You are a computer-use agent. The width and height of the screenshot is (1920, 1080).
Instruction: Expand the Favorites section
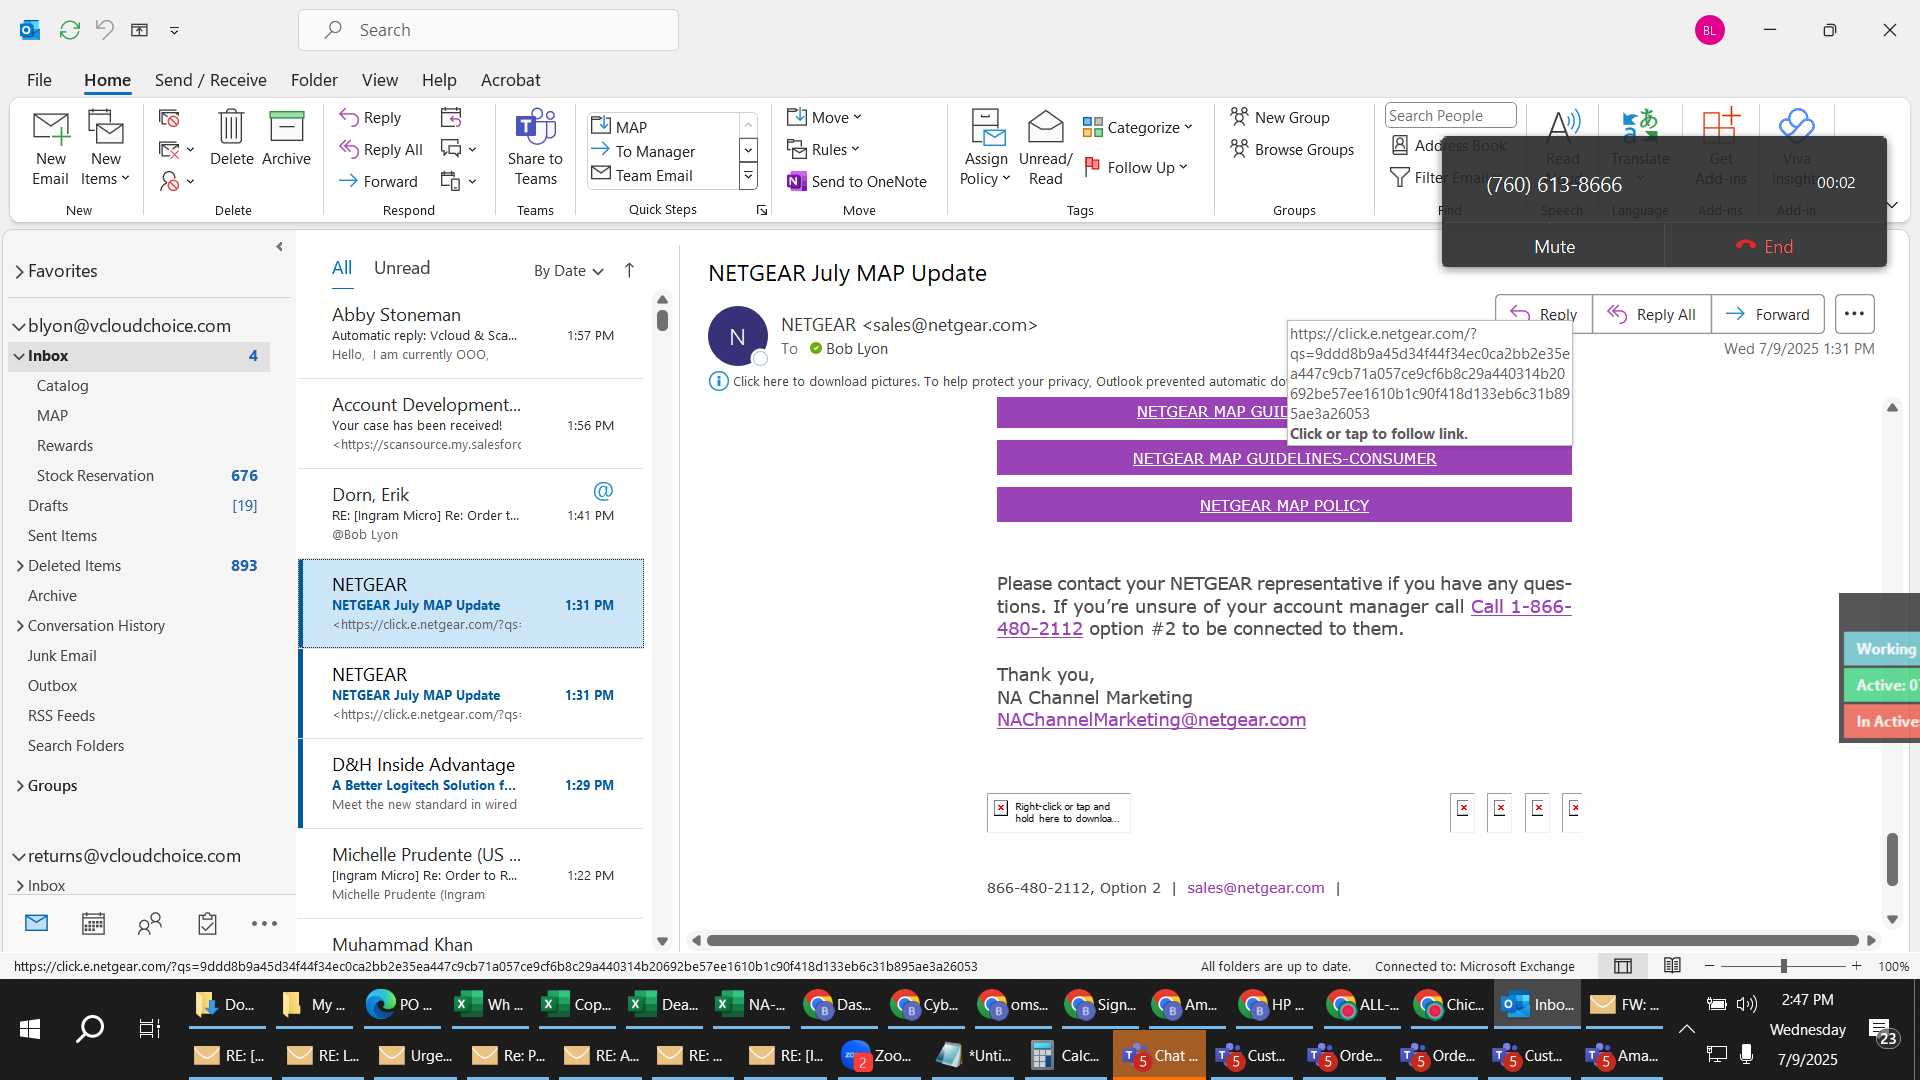click(x=19, y=271)
